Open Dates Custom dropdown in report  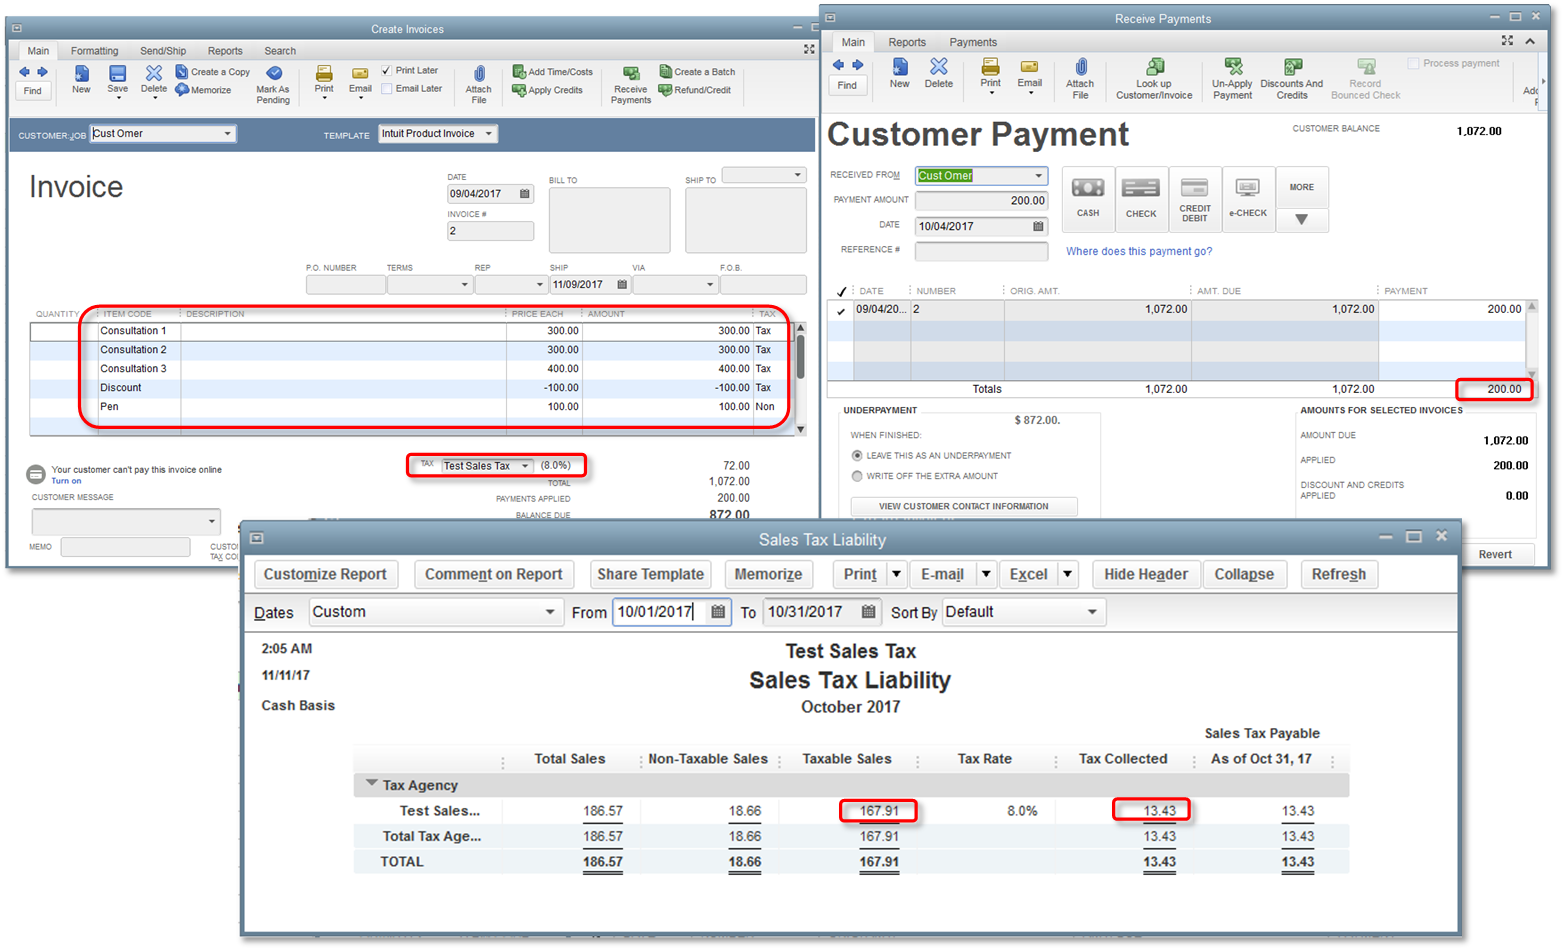coord(550,612)
